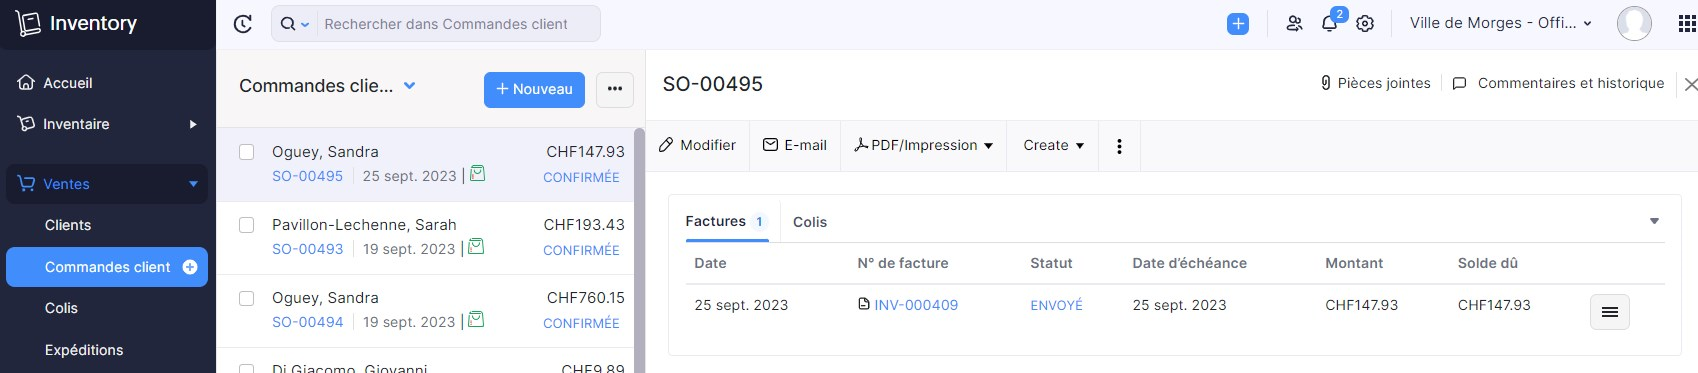This screenshot has height=373, width=1698.
Task: Check the box for order SO-00494
Action: (x=246, y=298)
